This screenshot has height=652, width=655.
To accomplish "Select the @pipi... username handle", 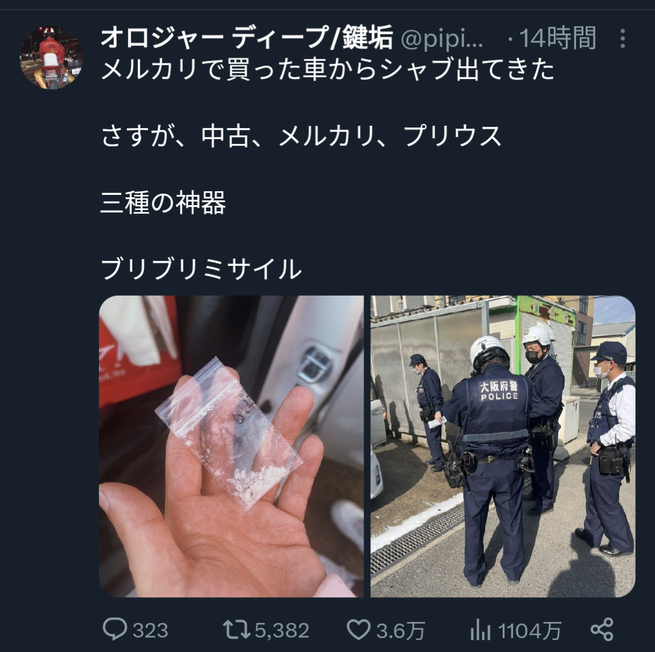I will pyautogui.click(x=442, y=39).
